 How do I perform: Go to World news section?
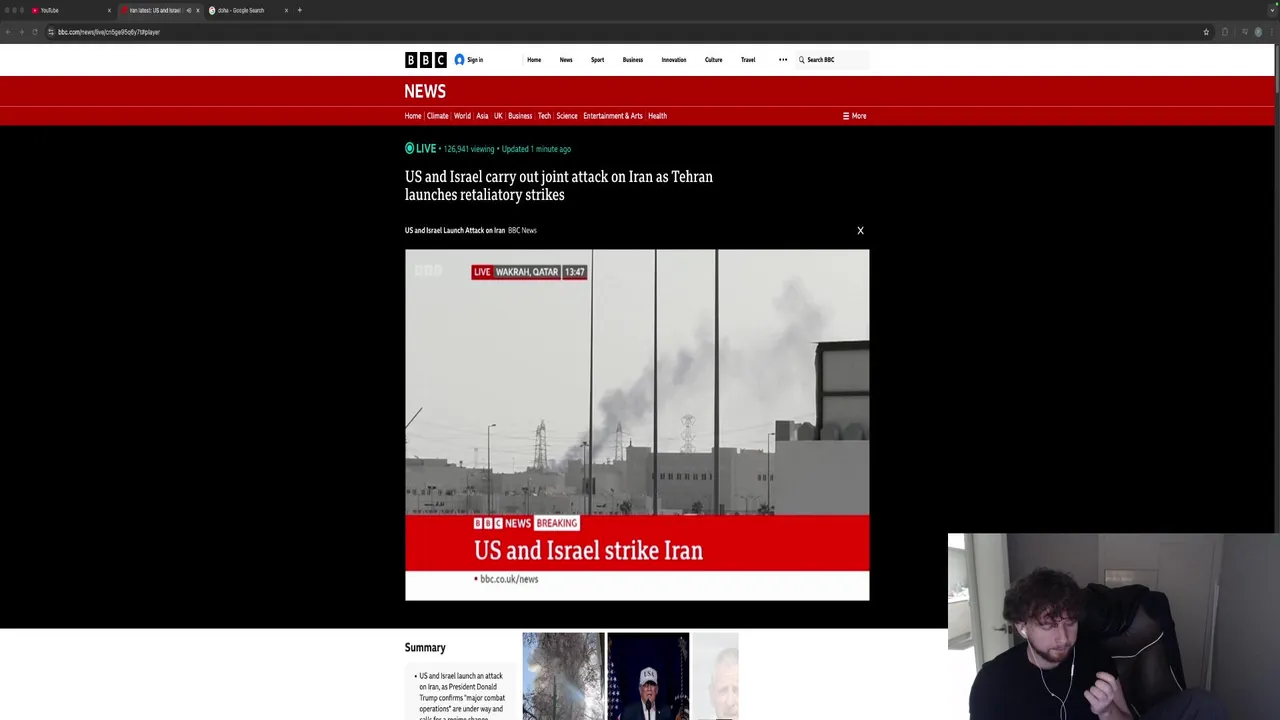click(462, 116)
